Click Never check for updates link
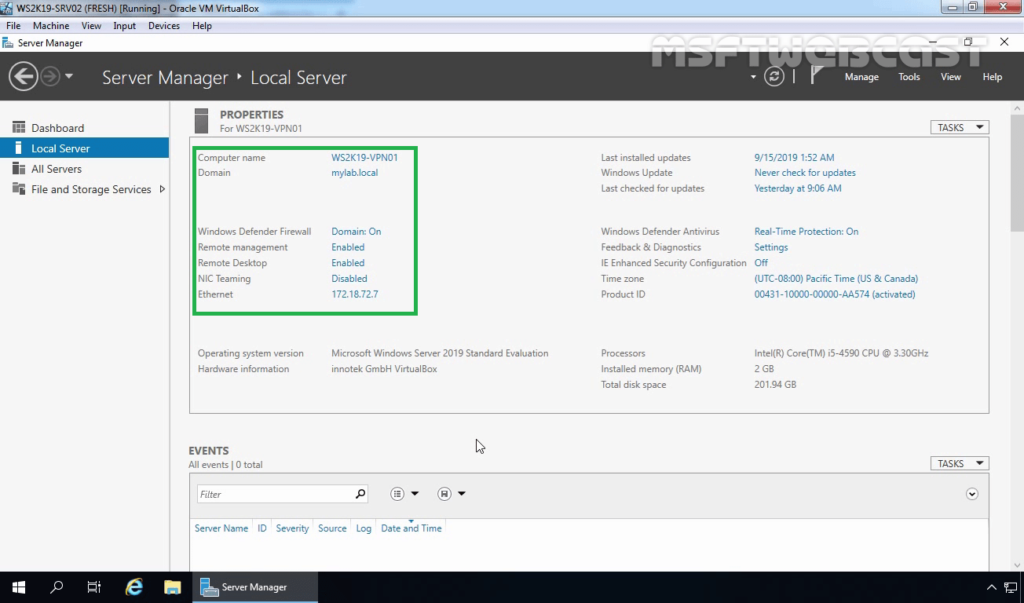 [805, 172]
